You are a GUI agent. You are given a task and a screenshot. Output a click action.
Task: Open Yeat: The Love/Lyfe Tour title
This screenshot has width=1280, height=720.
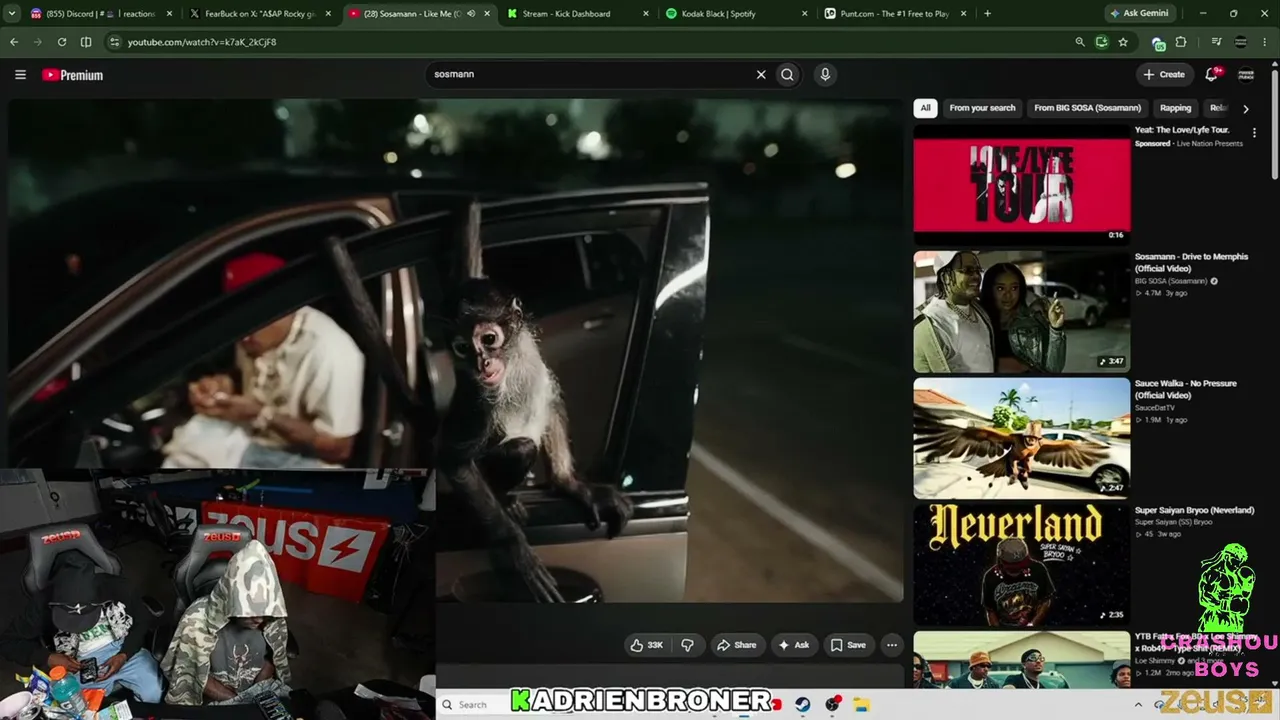pos(1182,130)
